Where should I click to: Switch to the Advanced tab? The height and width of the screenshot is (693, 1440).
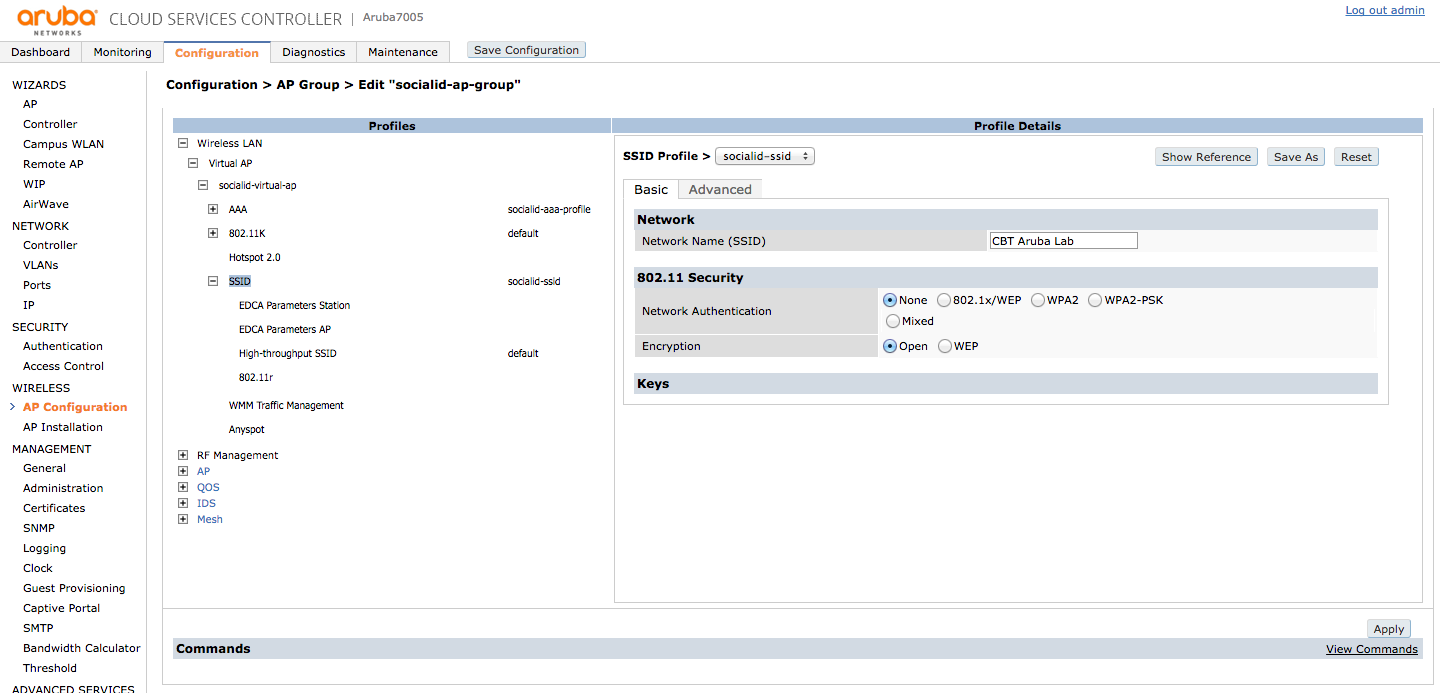click(x=719, y=189)
